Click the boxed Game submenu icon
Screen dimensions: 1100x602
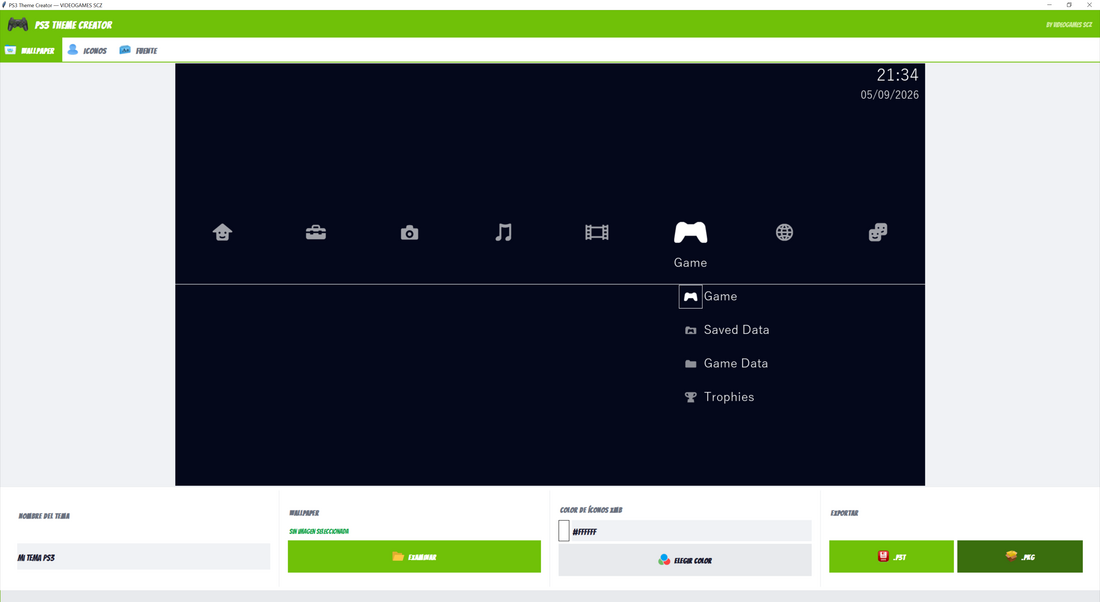[x=690, y=297]
